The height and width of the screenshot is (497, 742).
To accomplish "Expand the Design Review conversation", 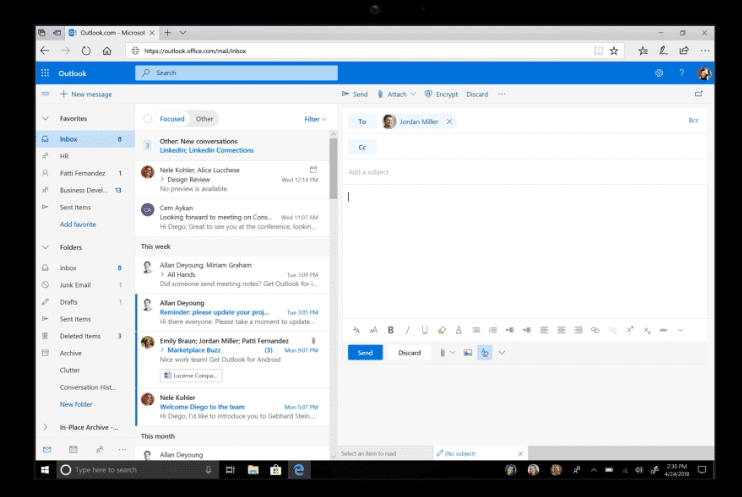I will pos(162,179).
